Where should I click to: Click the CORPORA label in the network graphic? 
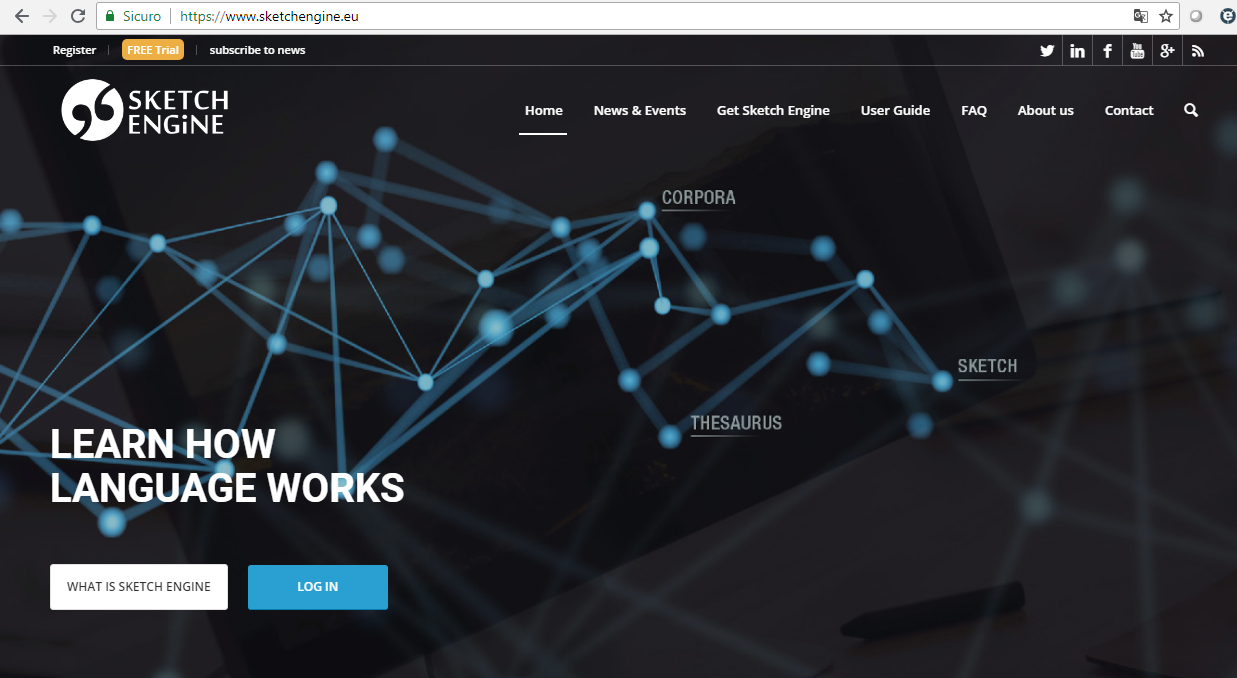tap(699, 198)
